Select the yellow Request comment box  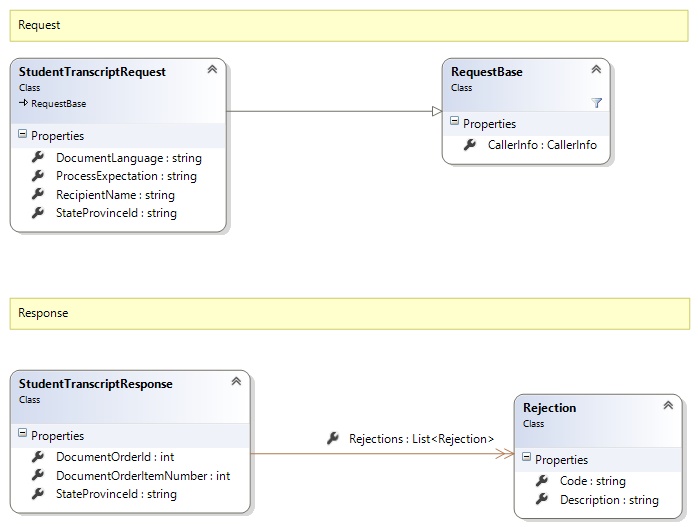click(x=349, y=25)
